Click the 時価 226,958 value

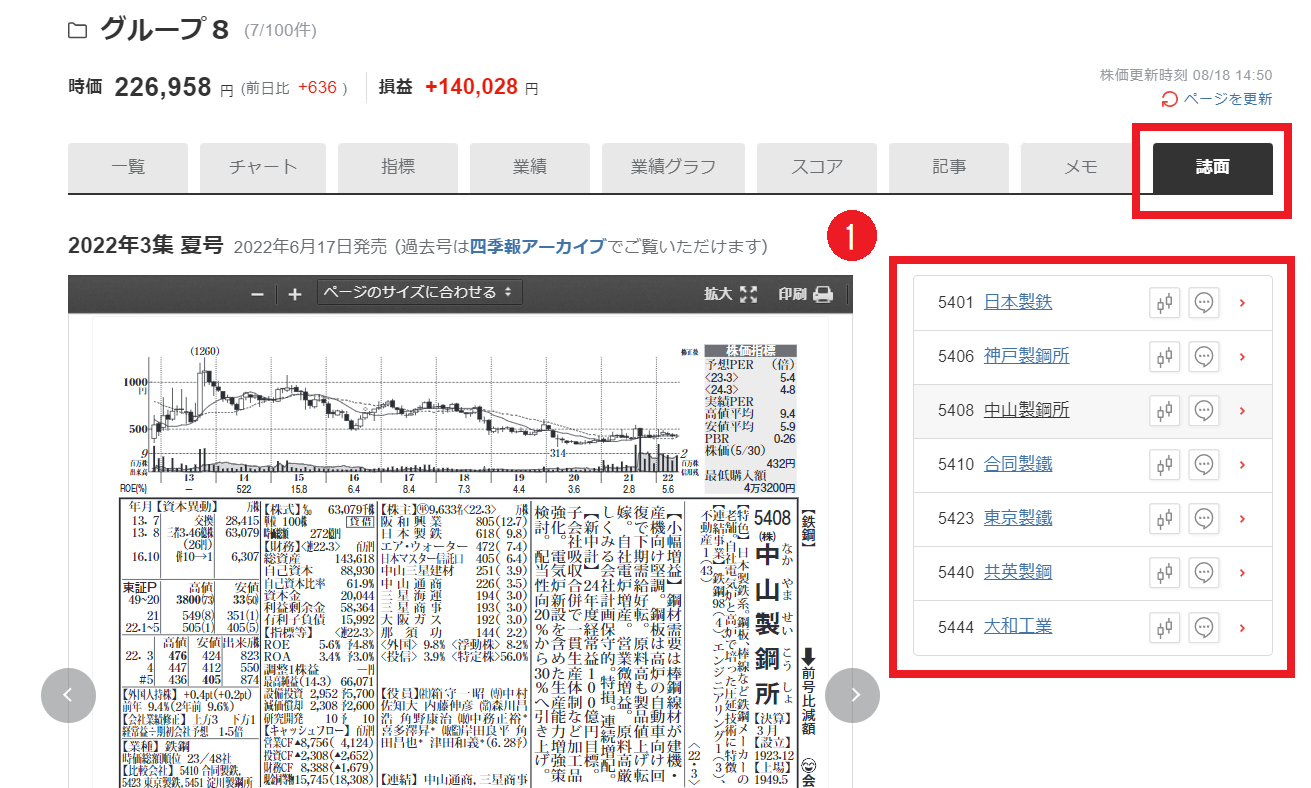point(163,87)
